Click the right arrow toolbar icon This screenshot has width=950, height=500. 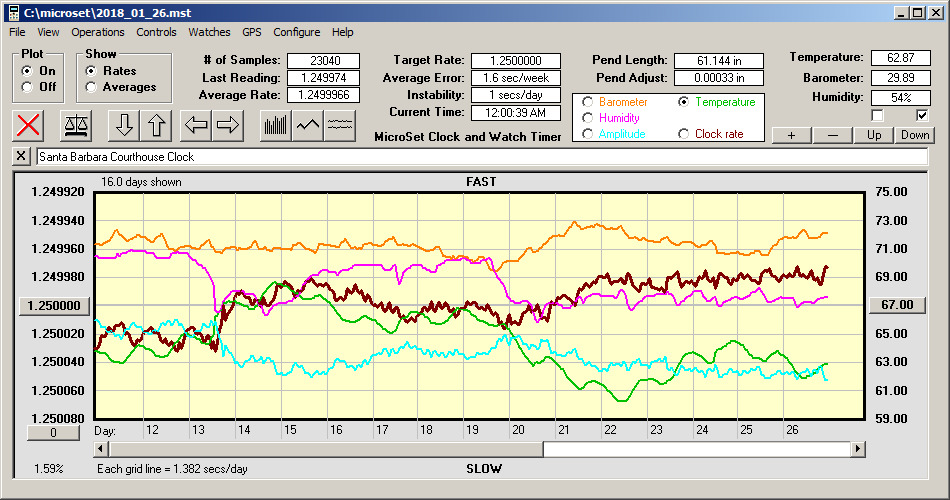point(228,125)
